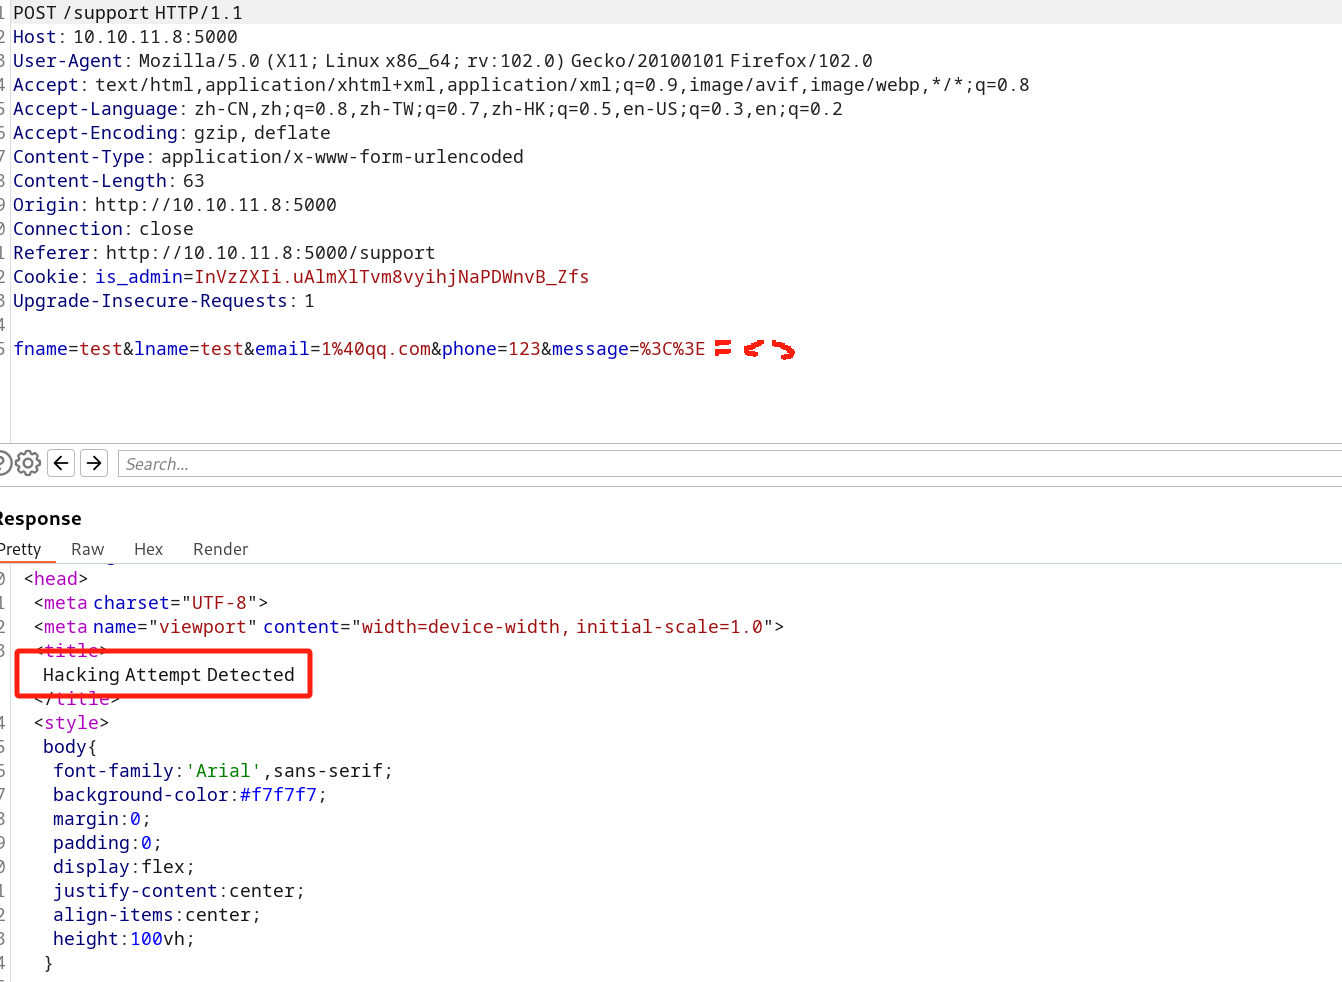Place cursor on the Host header value
The width and height of the screenshot is (1342, 982).
(155, 37)
